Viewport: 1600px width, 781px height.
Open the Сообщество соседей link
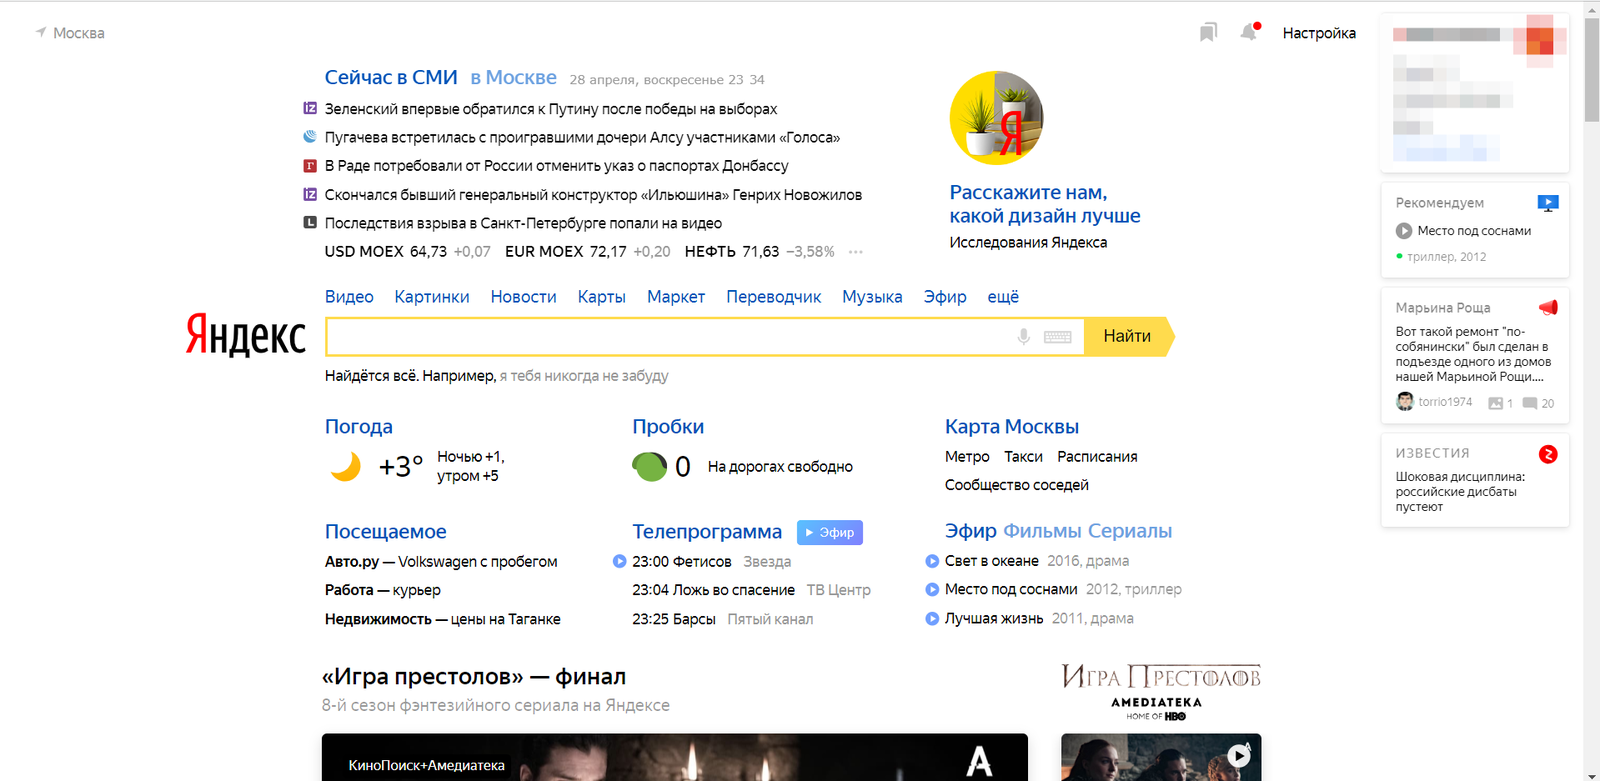(1017, 485)
